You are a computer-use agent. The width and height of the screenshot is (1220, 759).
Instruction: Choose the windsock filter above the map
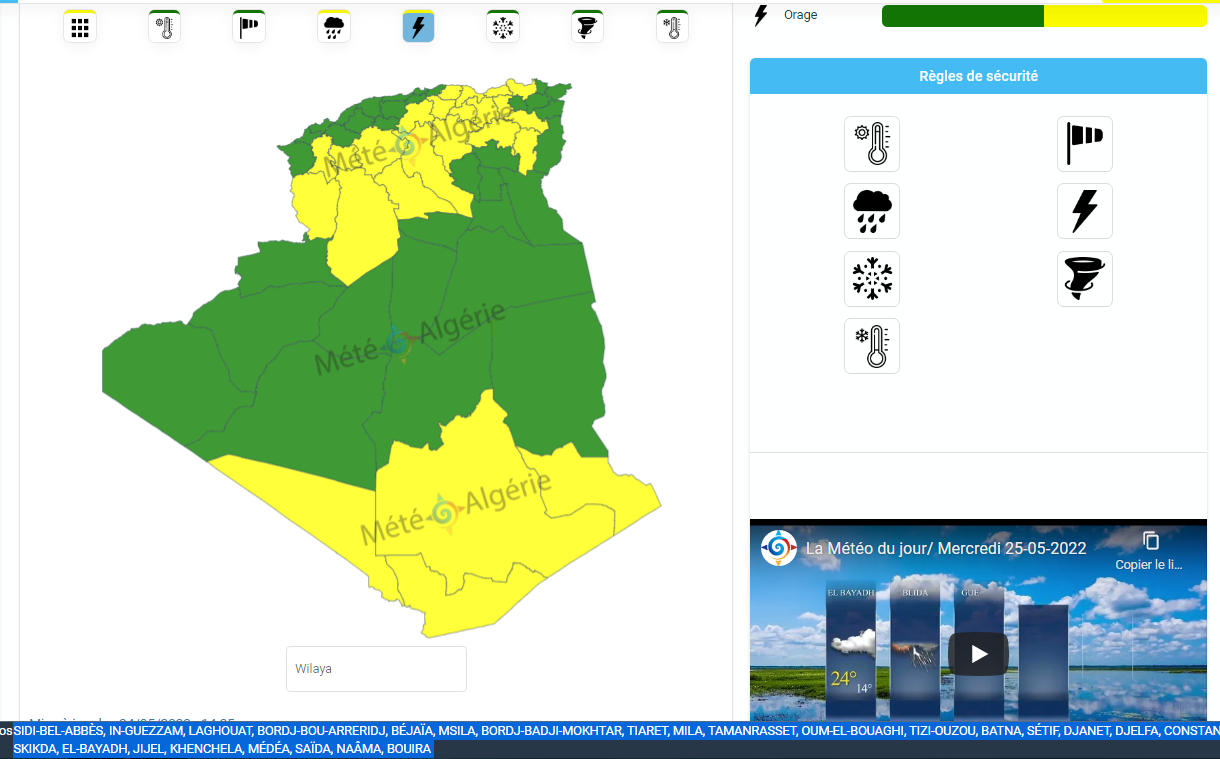249,27
